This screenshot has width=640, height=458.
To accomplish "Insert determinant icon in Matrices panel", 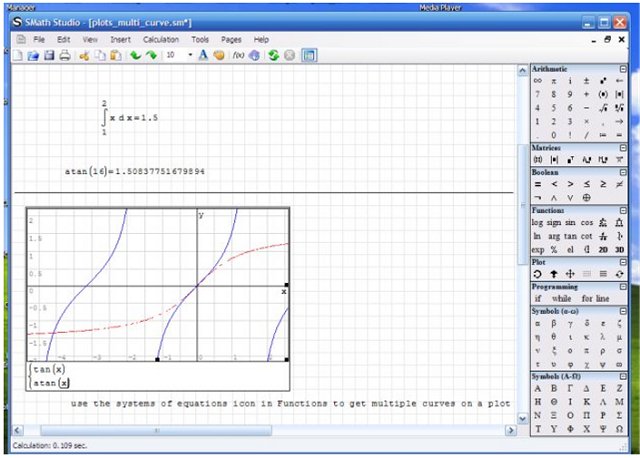I will tap(554, 160).
